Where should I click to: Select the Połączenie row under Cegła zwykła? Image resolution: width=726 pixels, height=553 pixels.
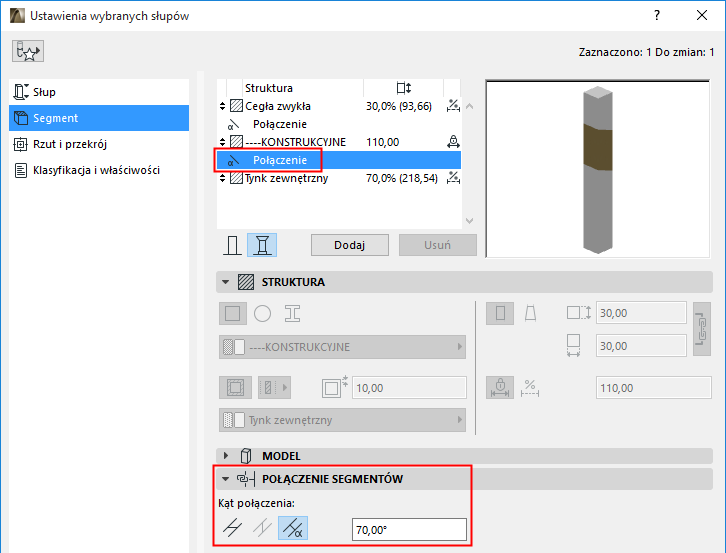tap(338, 124)
